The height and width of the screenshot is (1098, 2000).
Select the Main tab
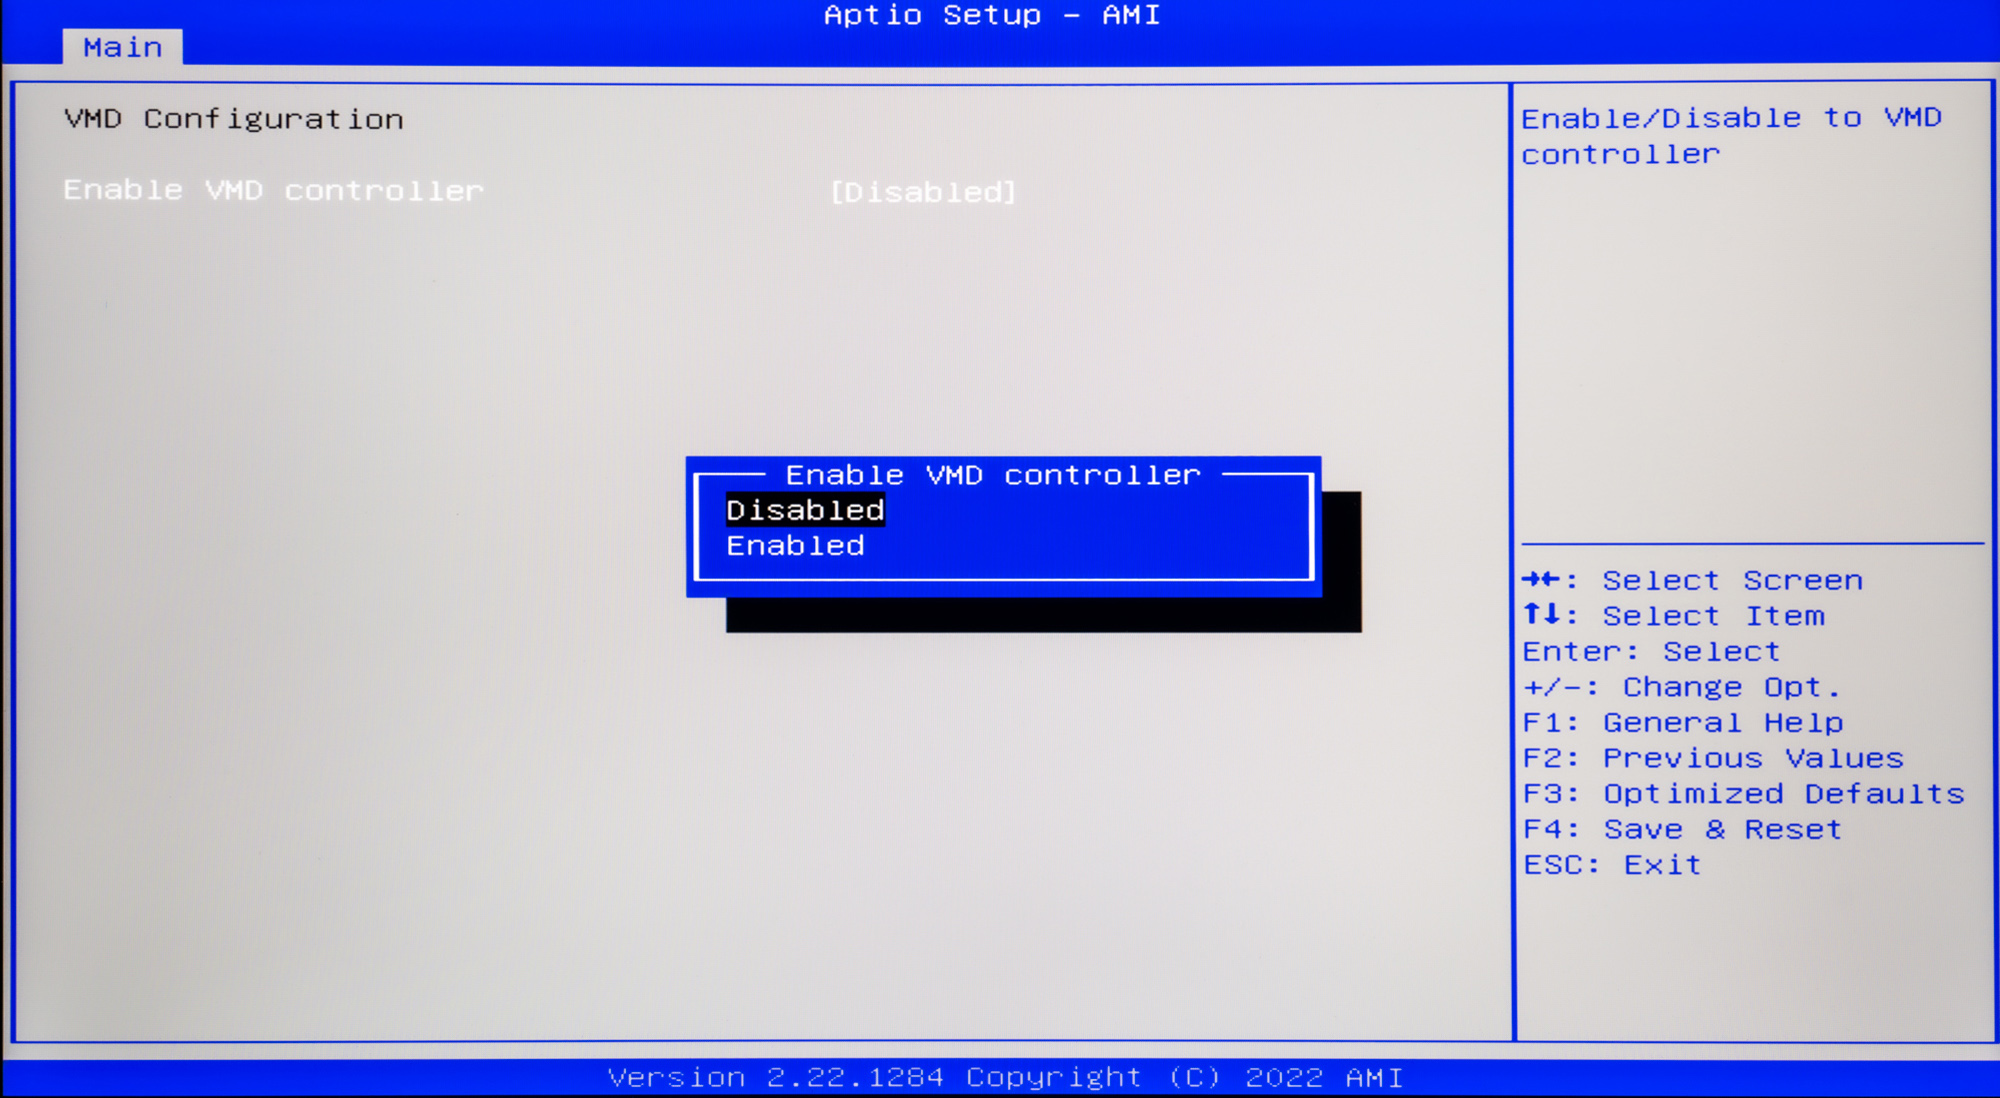pos(122,47)
